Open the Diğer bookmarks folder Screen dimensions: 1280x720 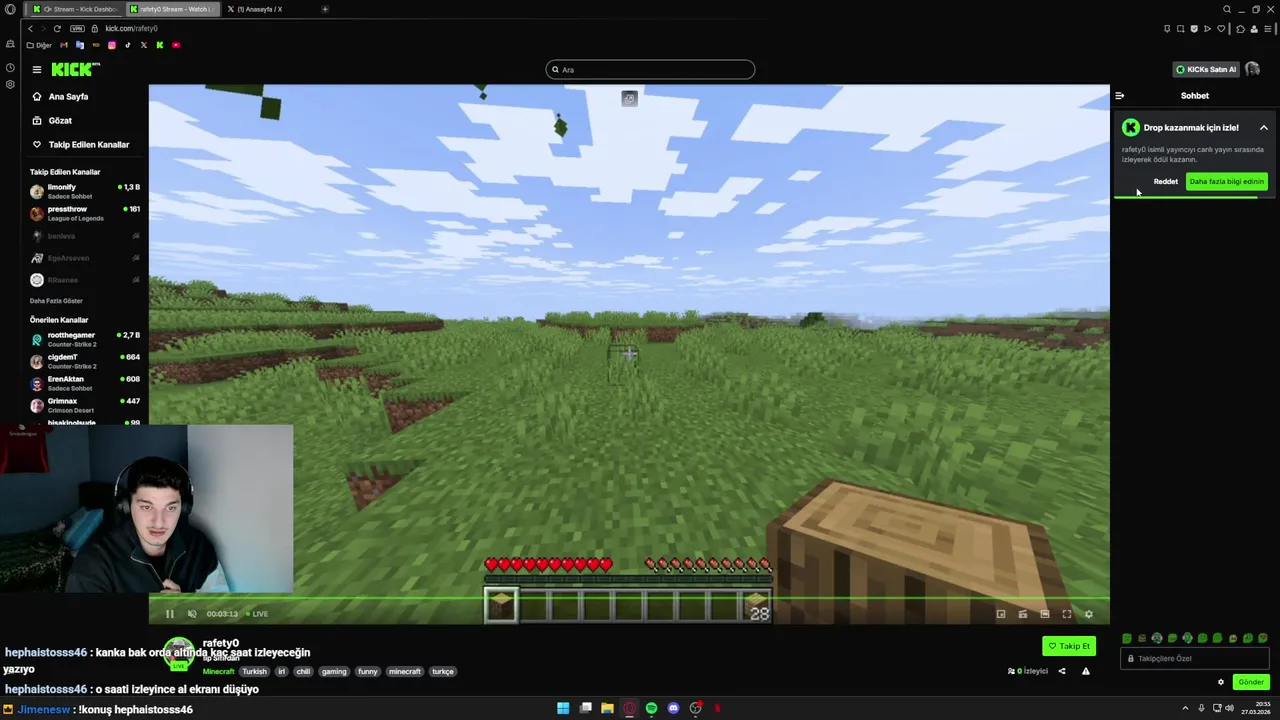click(x=39, y=45)
